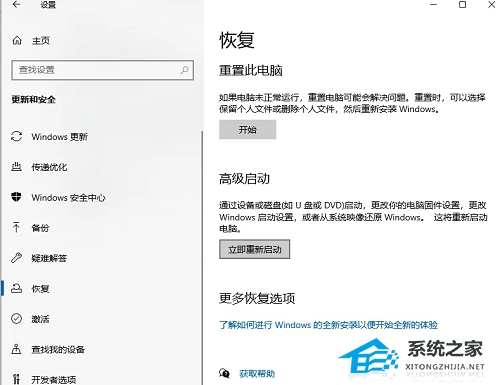
Task: Click the Windows 安全中心 shield icon
Action: (16, 197)
